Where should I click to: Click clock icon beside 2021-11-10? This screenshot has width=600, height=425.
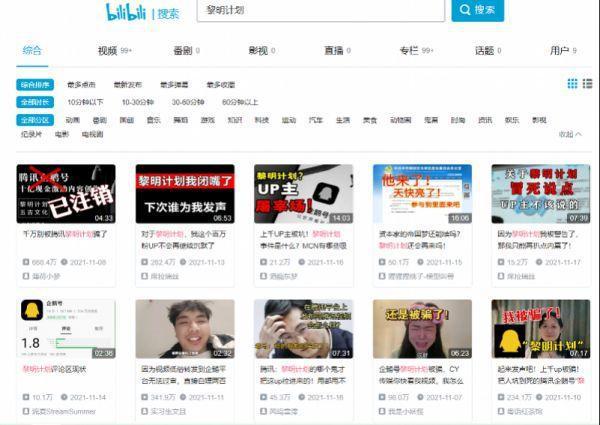pyautogui.click(x=539, y=397)
